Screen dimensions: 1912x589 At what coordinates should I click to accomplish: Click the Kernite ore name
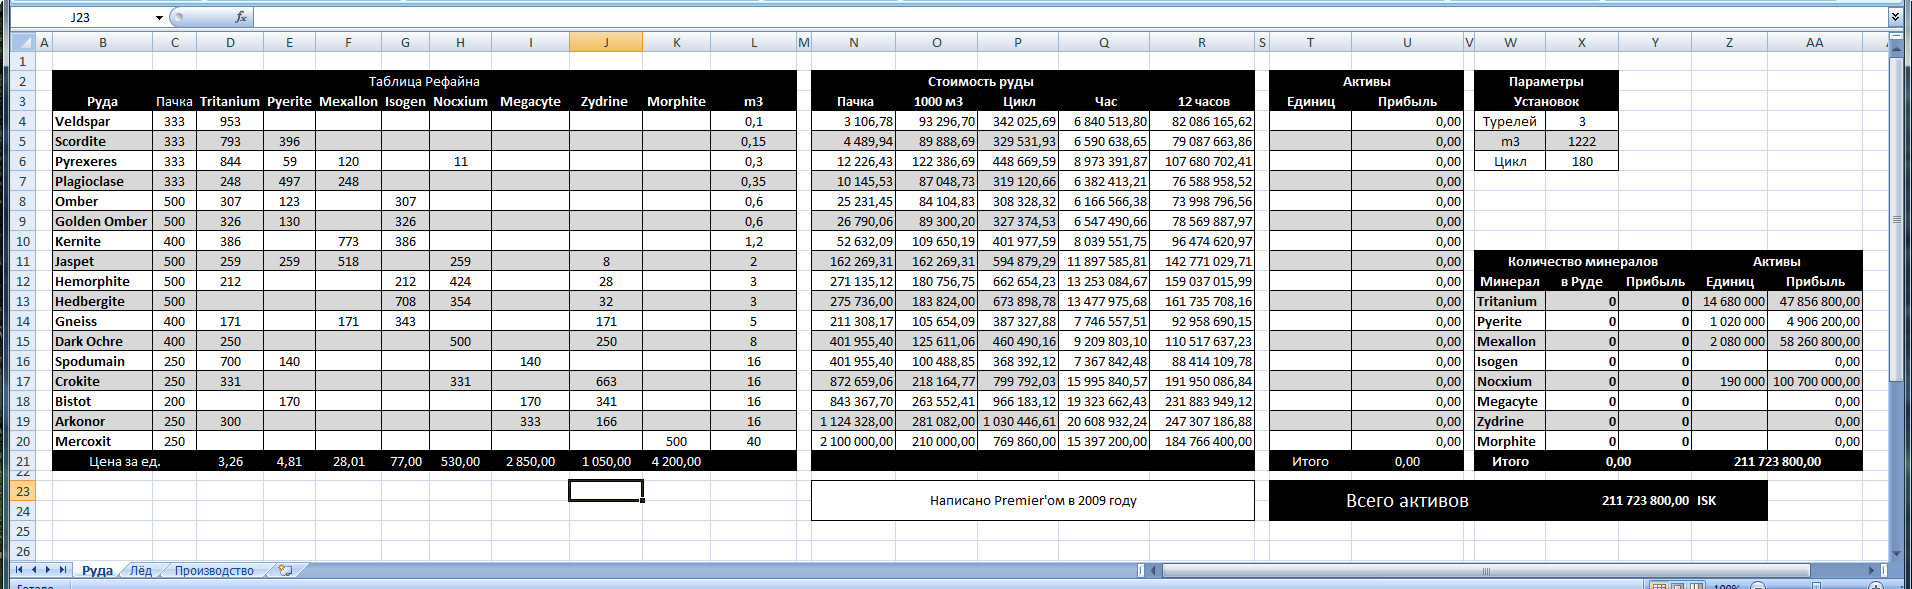(102, 241)
